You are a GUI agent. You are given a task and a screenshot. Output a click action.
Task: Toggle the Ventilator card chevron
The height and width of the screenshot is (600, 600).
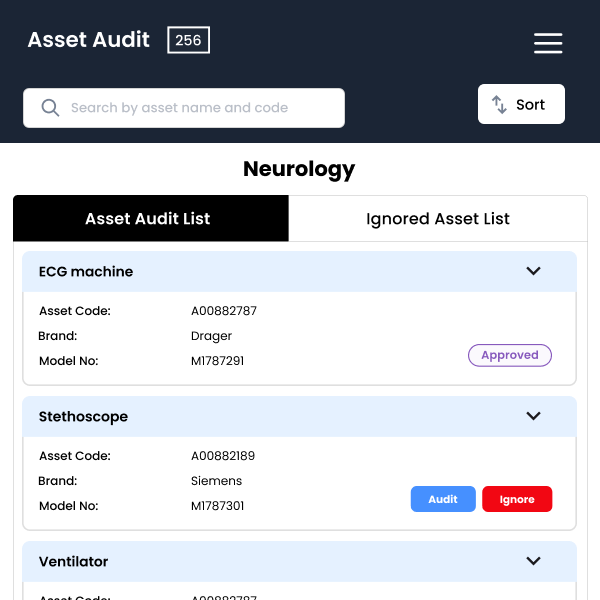tap(533, 561)
